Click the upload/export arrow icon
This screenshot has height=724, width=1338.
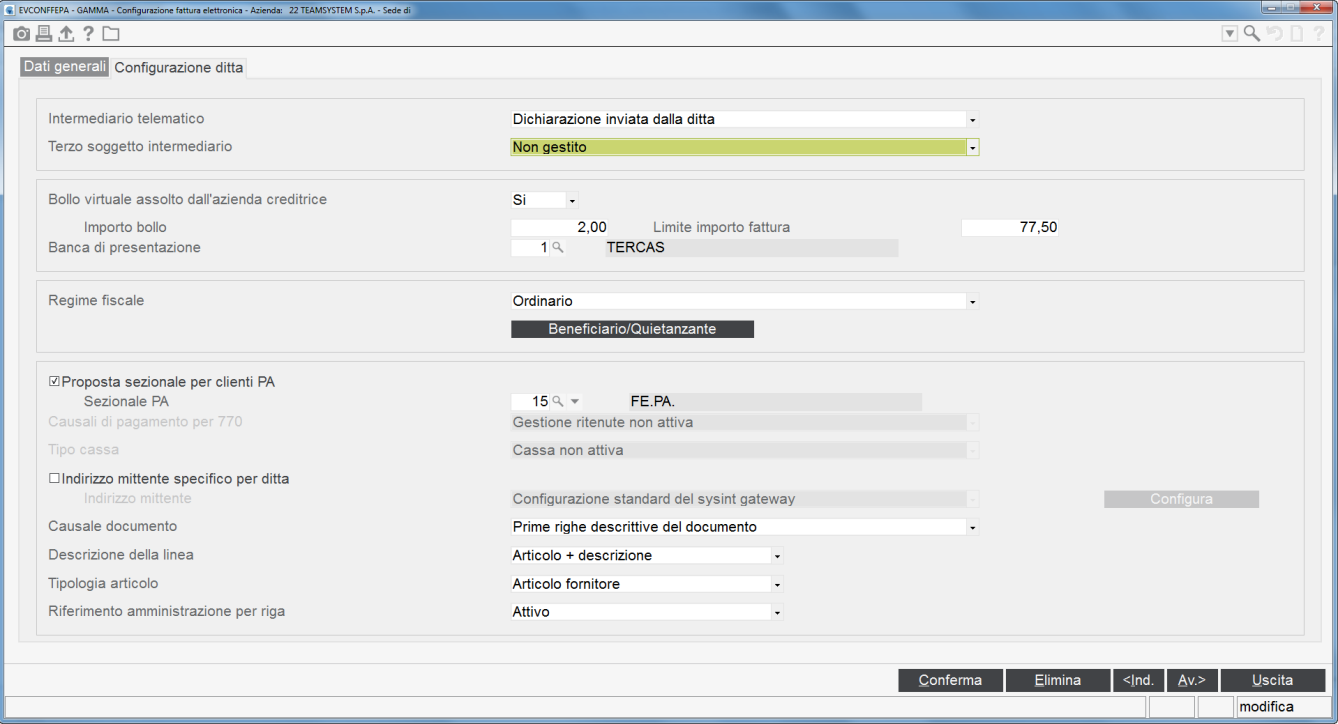[x=66, y=34]
